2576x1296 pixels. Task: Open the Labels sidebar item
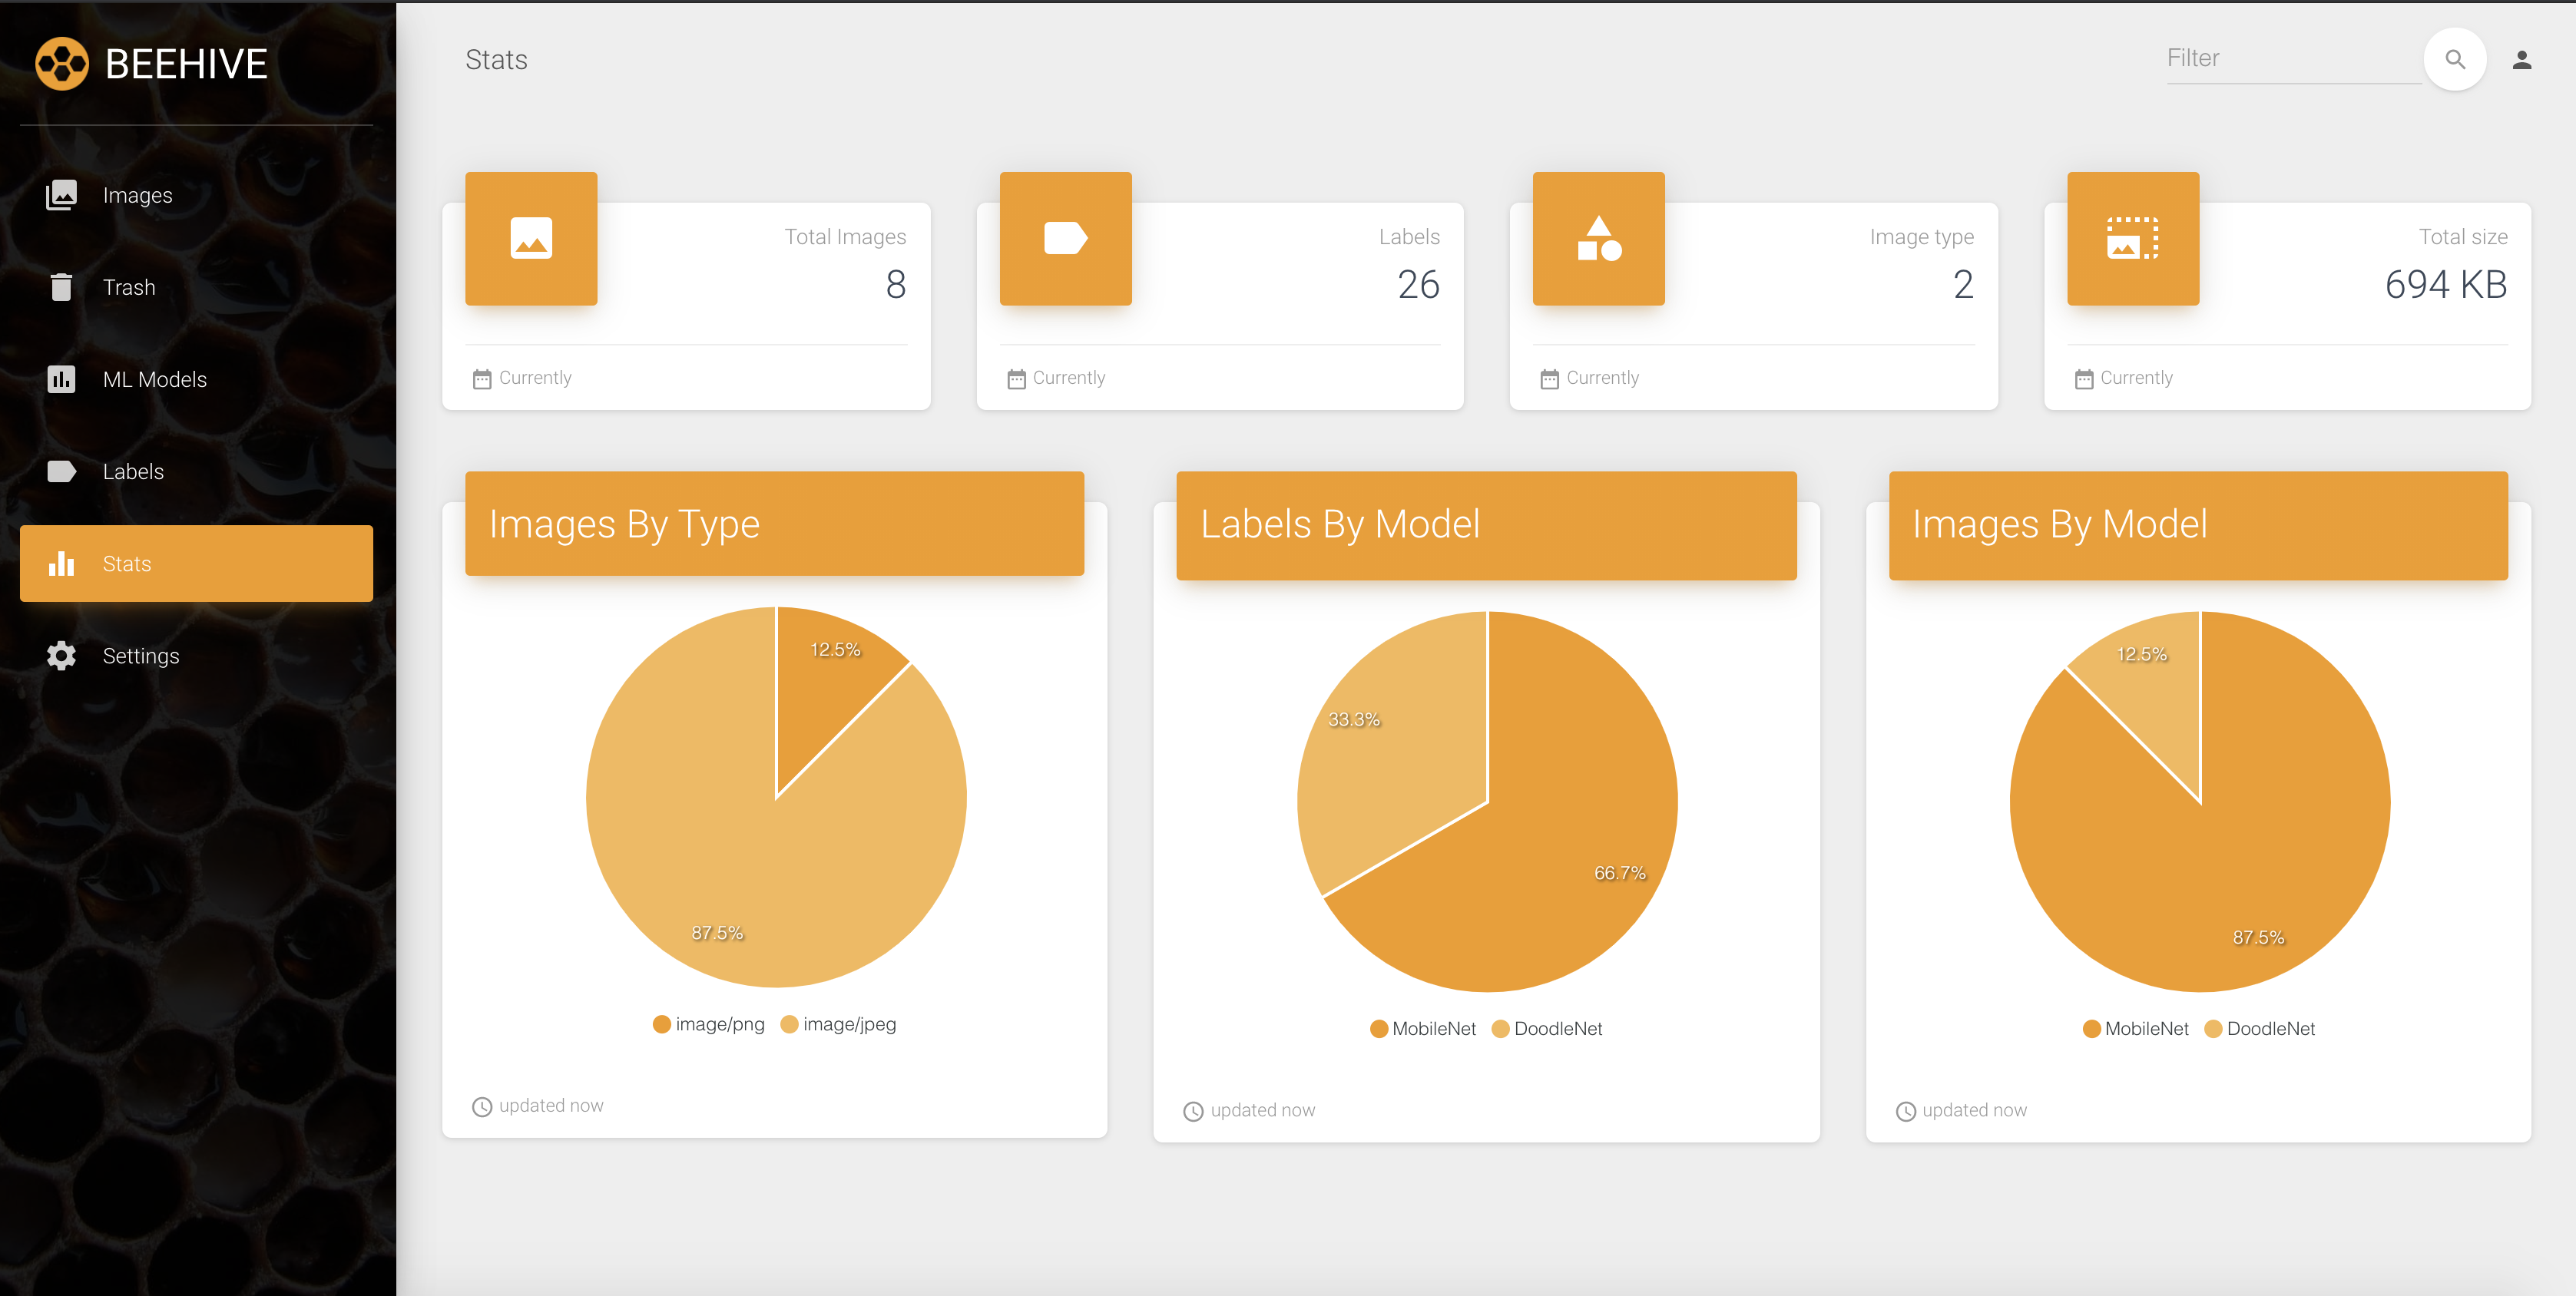tap(133, 471)
